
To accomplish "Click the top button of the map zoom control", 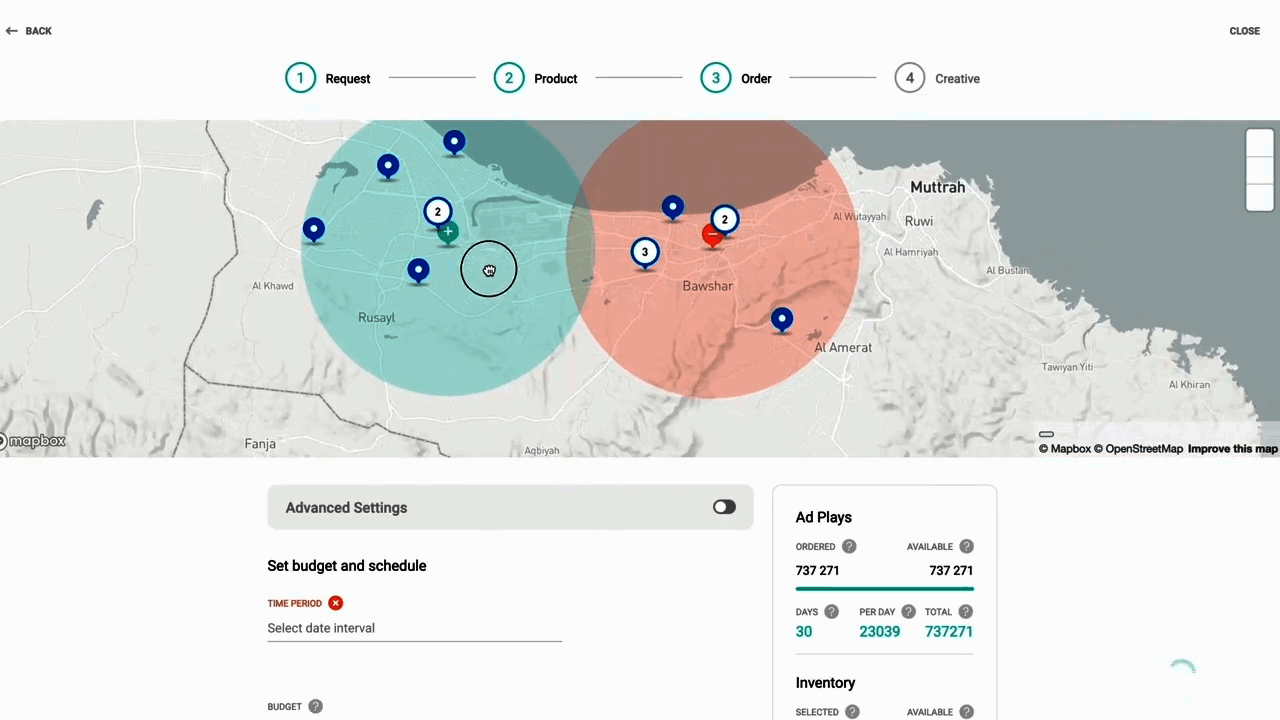I will click(1259, 143).
